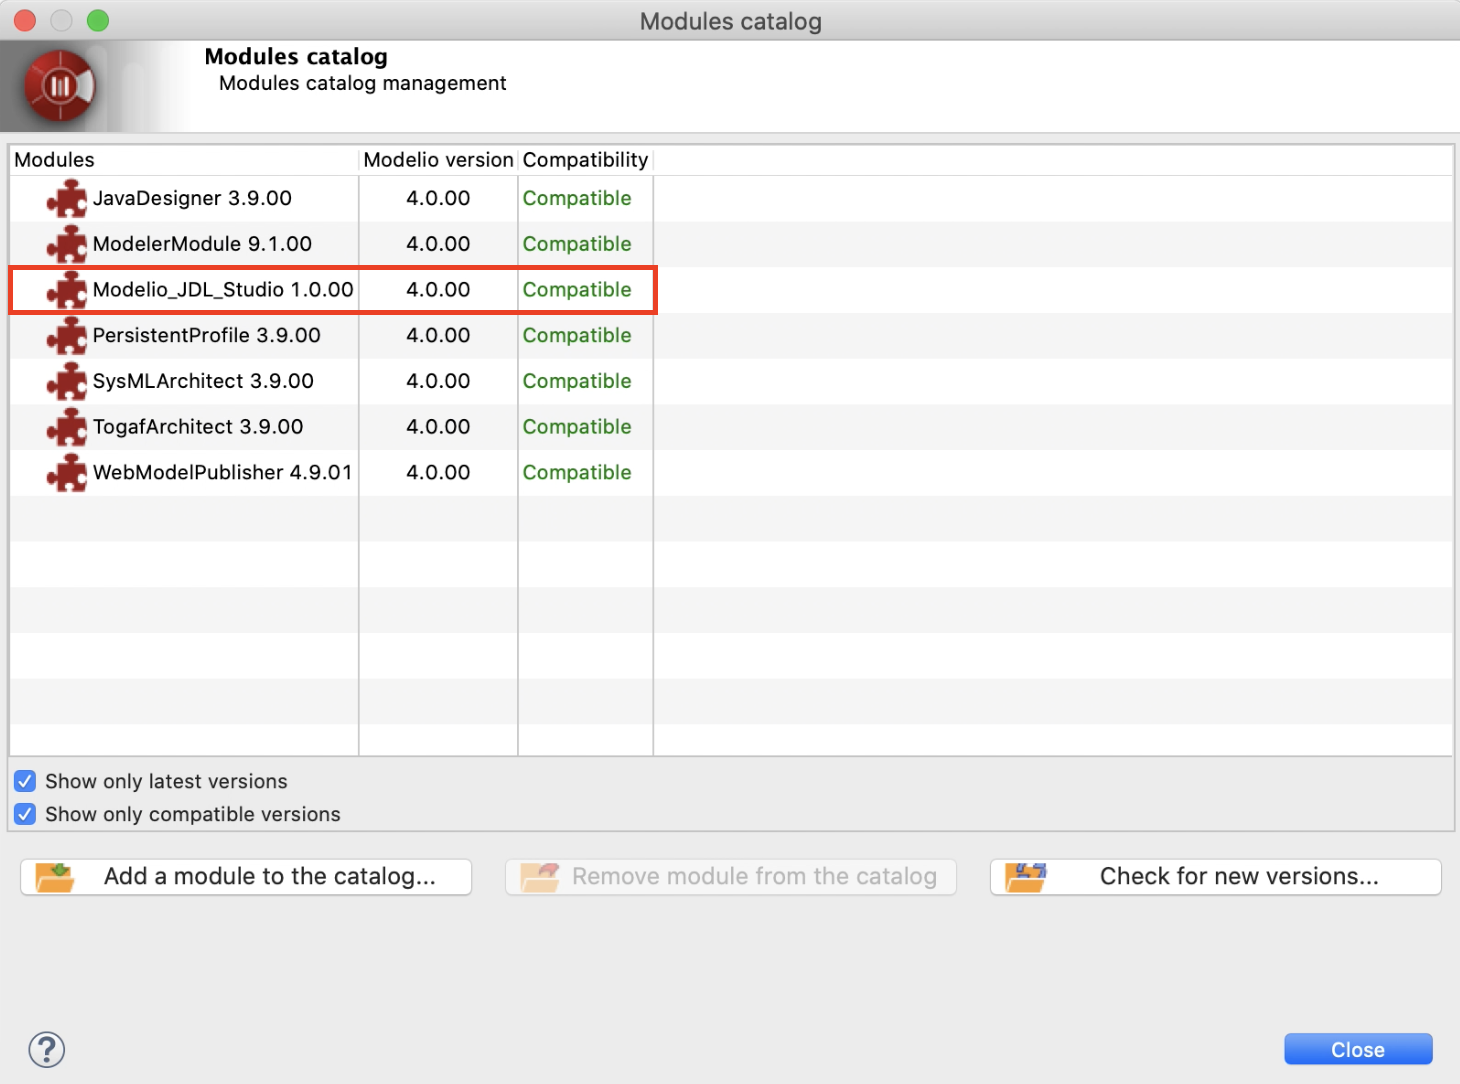Image resolution: width=1460 pixels, height=1084 pixels.
Task: Click the 4.0.00 version cell for SysMLArchitect
Action: [438, 381]
